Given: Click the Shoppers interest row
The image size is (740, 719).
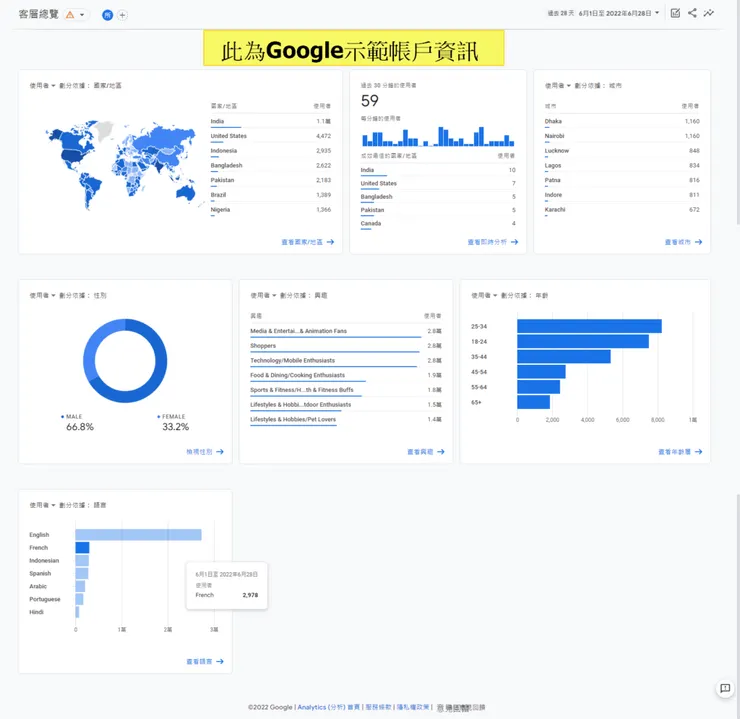Looking at the screenshot, I should click(x=345, y=346).
